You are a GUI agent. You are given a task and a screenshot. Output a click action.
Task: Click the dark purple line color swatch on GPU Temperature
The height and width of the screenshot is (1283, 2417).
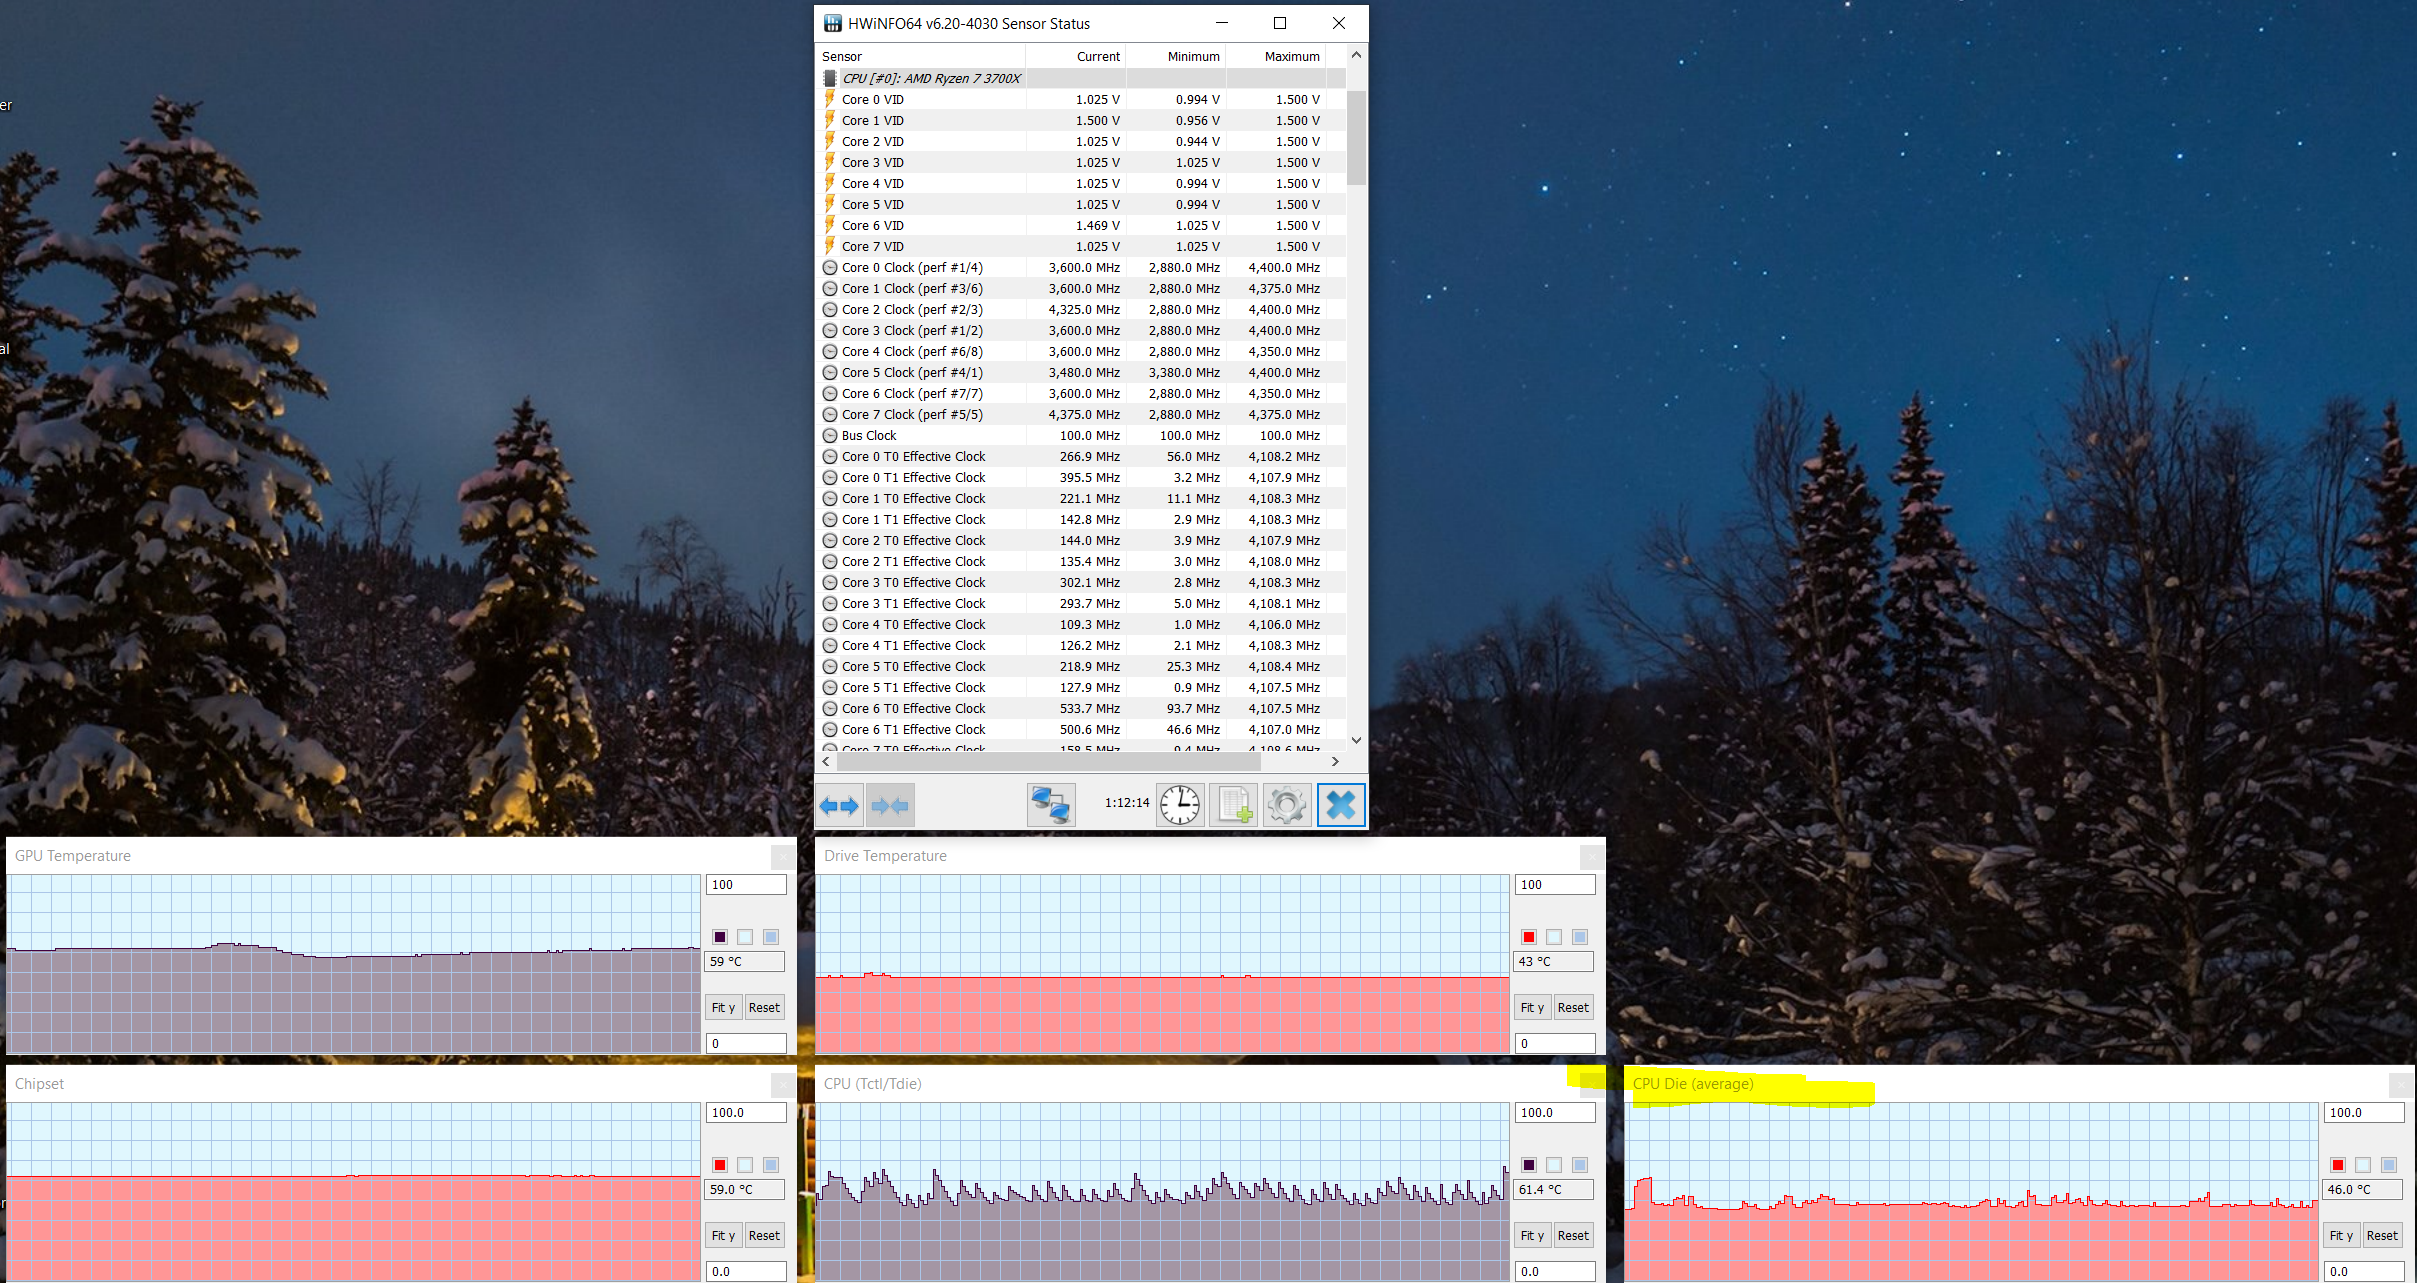pos(720,937)
